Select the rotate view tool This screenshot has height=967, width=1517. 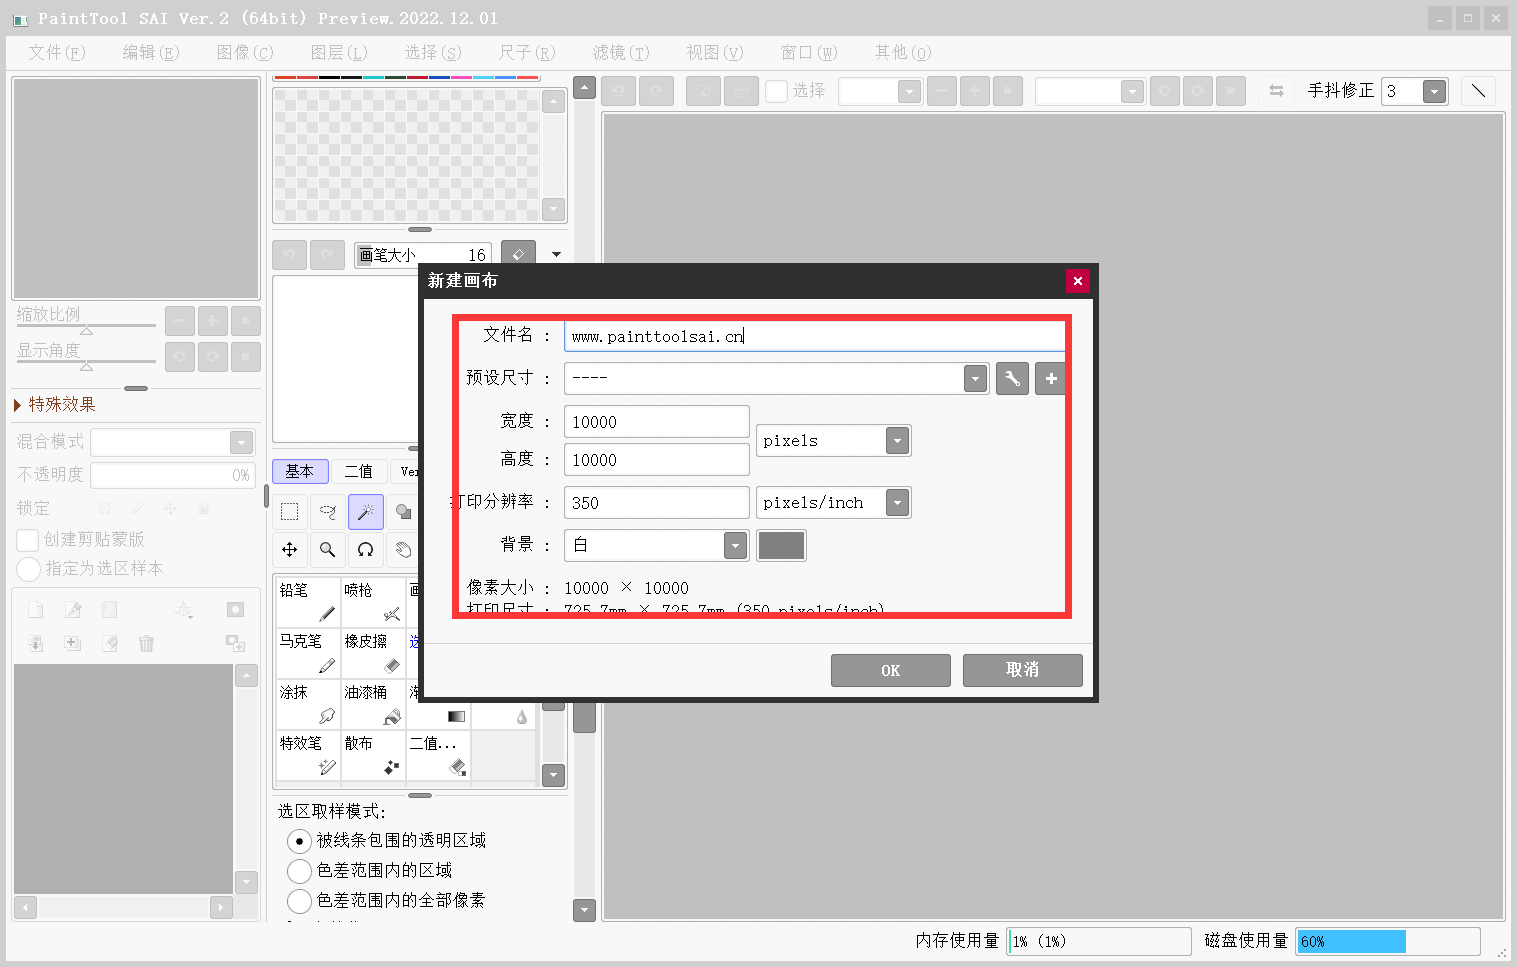(x=366, y=549)
